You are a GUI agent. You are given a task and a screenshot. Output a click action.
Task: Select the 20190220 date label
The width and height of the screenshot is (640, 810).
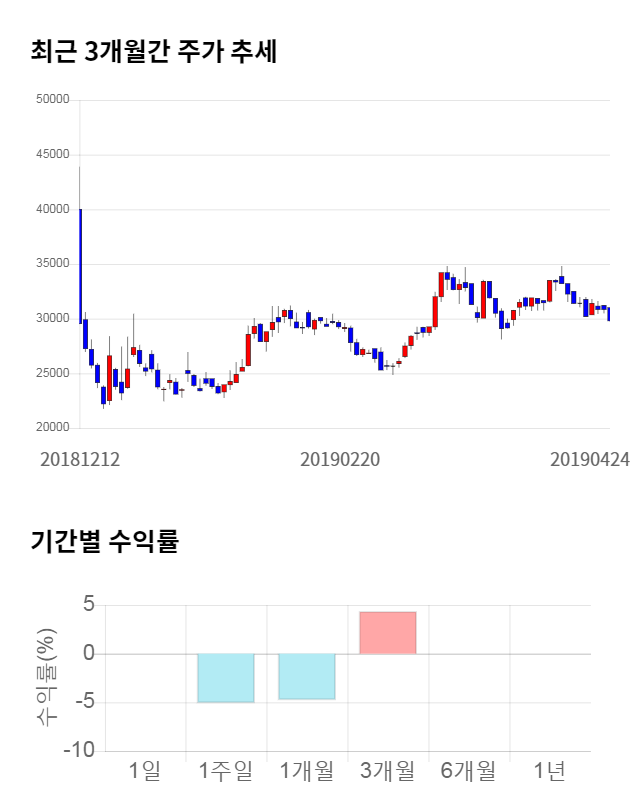pos(340,460)
